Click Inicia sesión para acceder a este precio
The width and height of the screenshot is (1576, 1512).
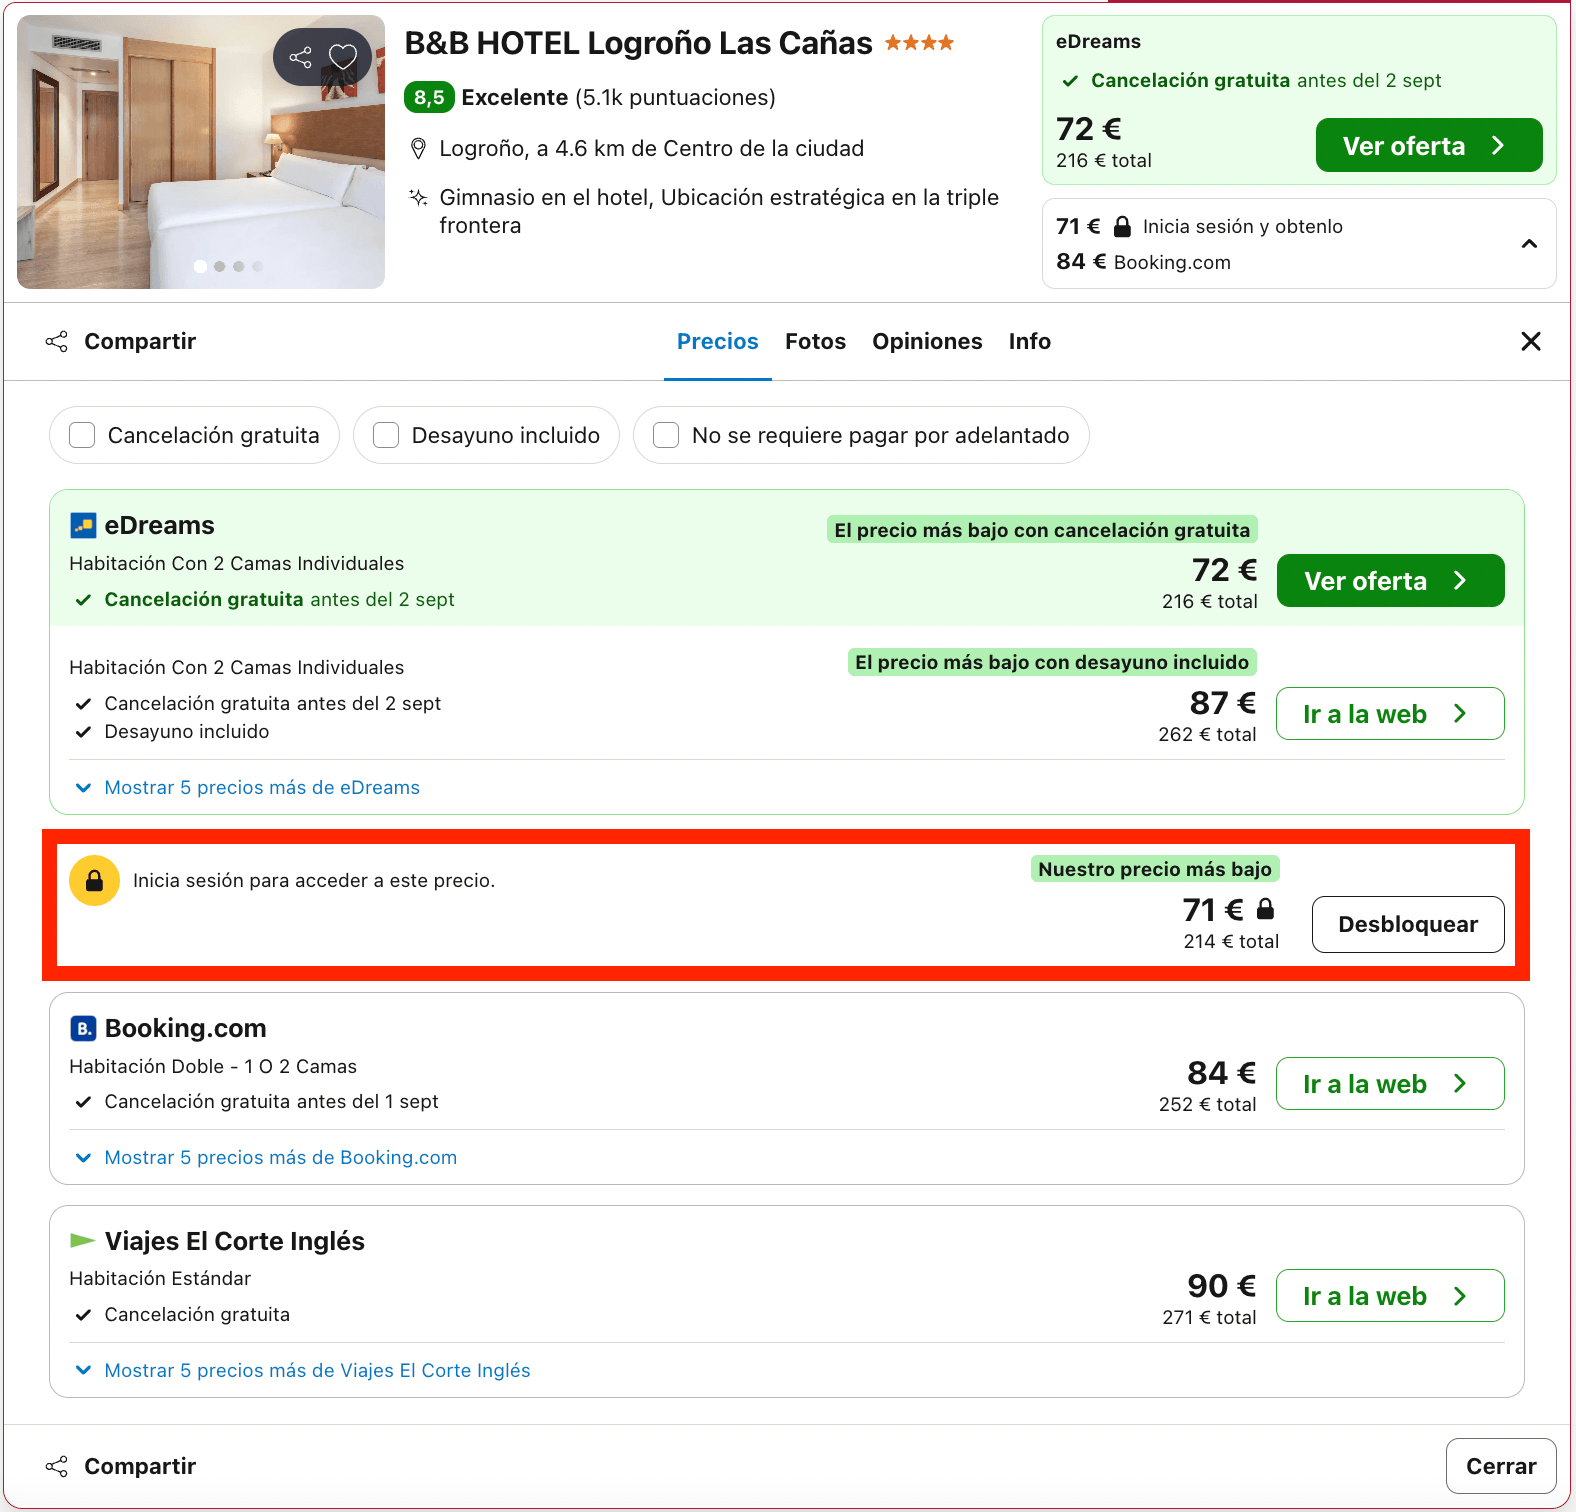tap(314, 881)
